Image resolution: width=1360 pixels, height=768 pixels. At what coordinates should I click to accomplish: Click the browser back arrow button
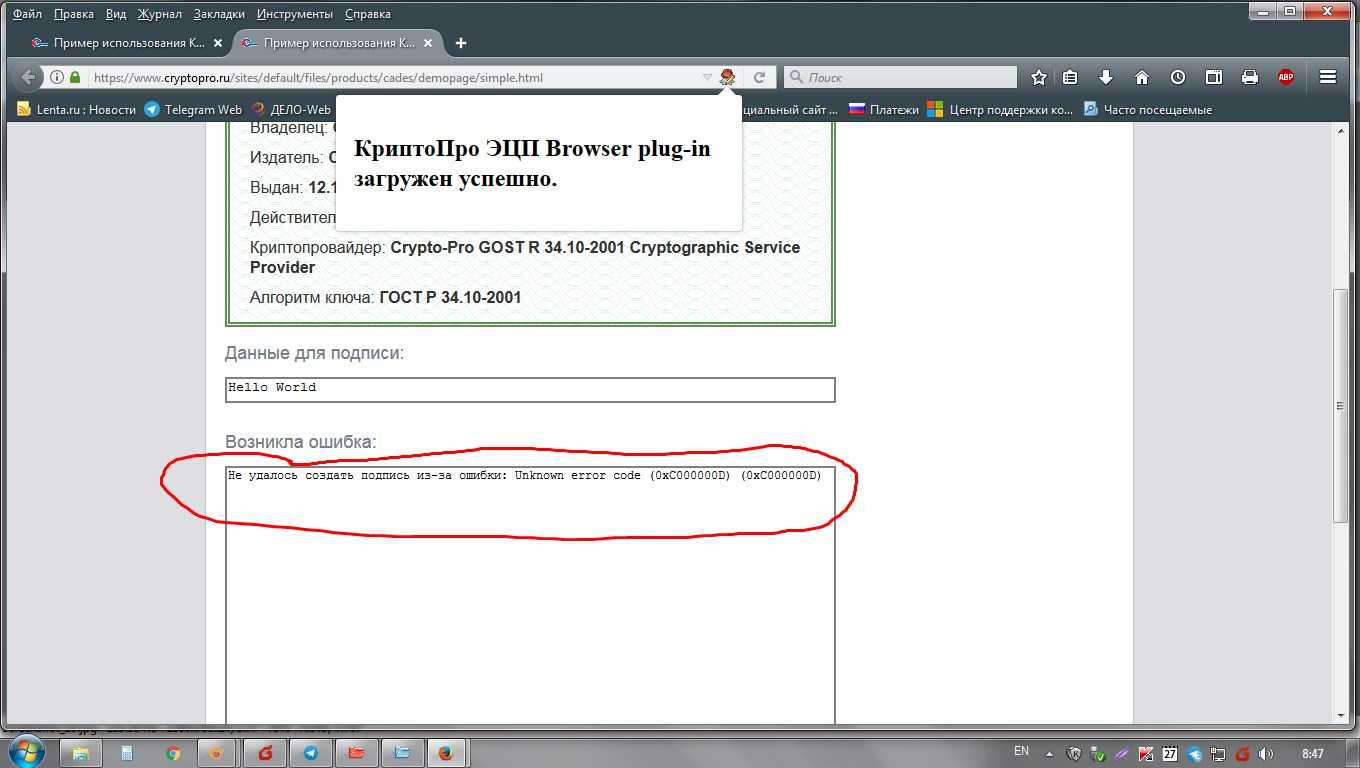coord(28,77)
